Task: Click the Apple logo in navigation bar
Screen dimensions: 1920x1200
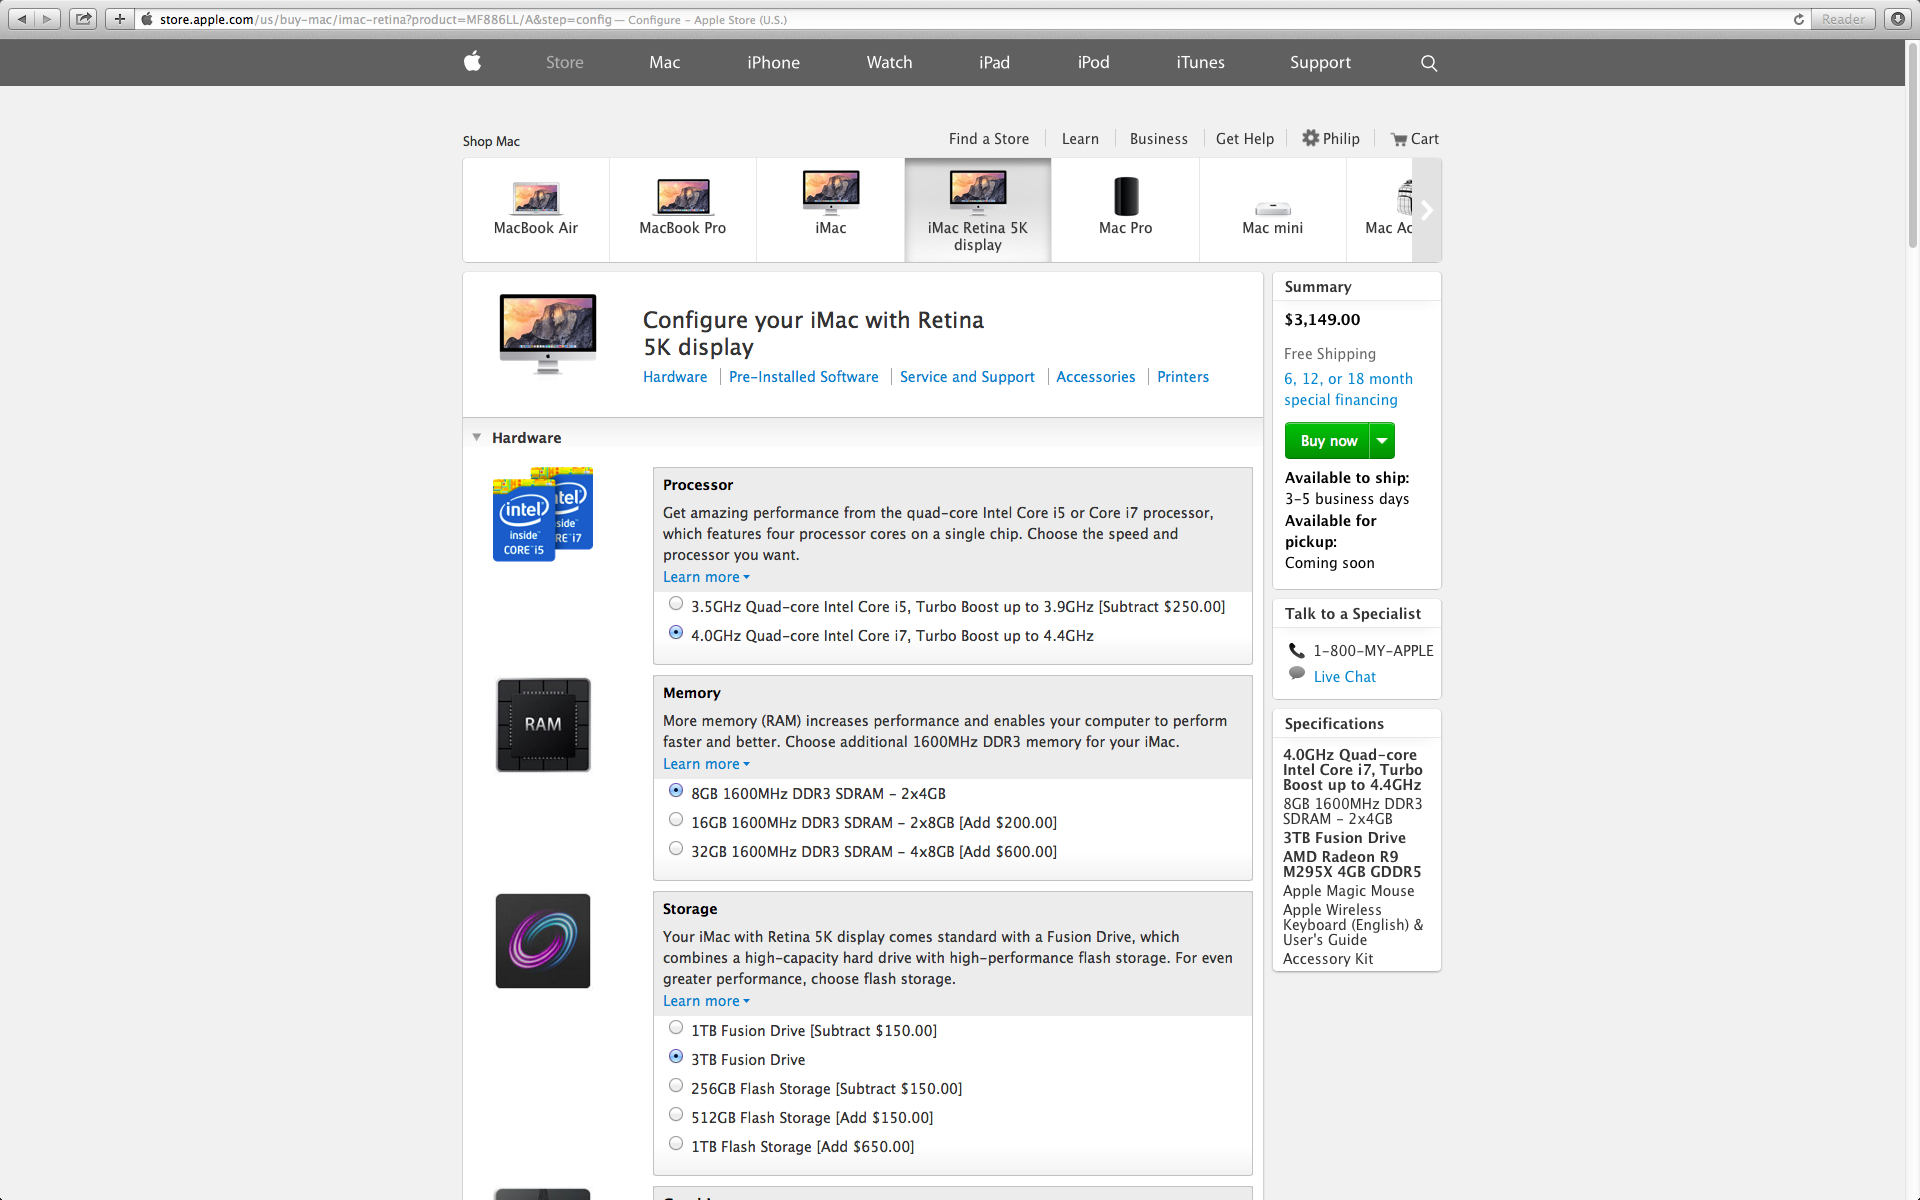Action: click(473, 62)
